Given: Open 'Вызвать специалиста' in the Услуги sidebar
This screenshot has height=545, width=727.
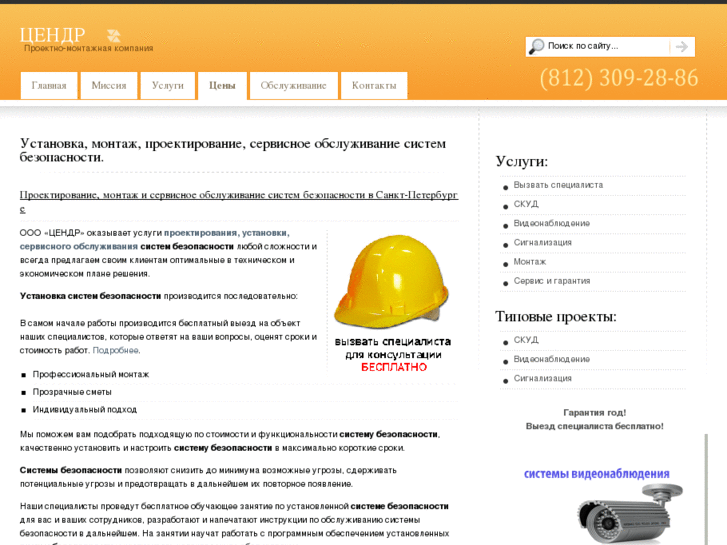Looking at the screenshot, I should click(558, 185).
